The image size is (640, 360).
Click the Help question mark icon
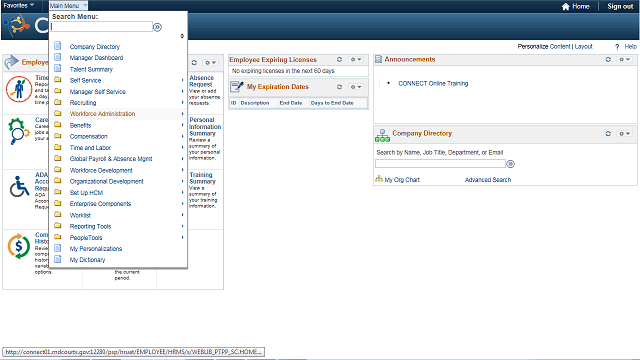[x=617, y=47]
